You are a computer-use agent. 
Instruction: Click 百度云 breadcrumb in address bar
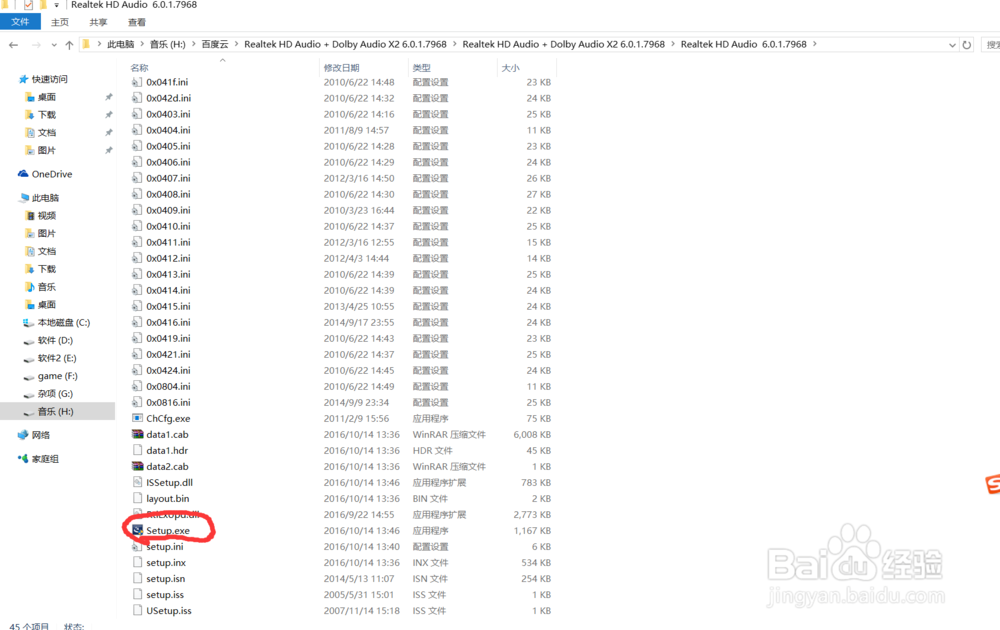215,45
